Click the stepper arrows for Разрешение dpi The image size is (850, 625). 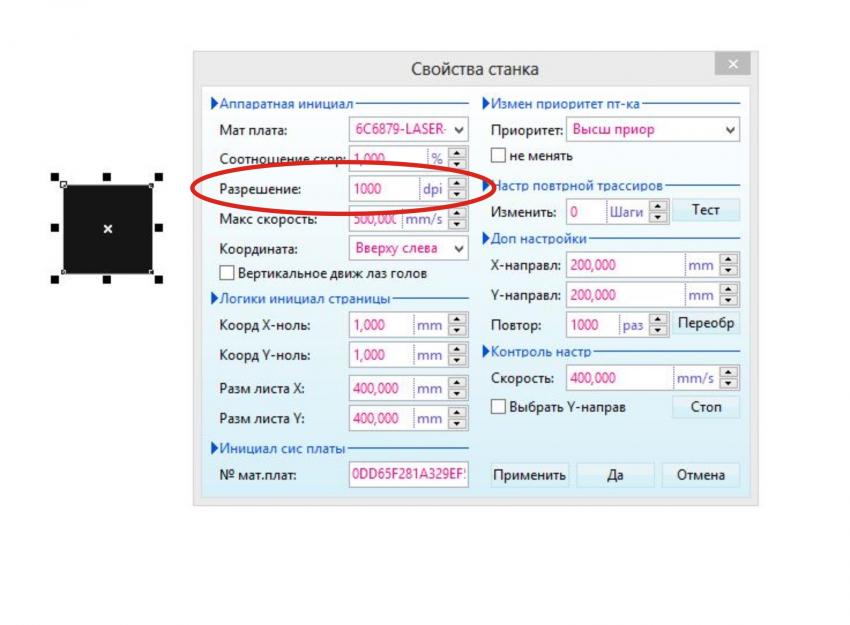tap(458, 187)
